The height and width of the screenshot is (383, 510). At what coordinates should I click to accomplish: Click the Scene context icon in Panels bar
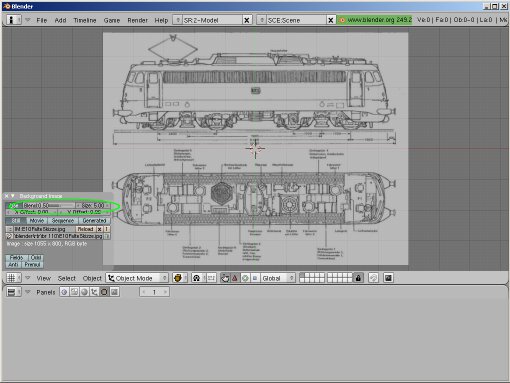click(114, 292)
